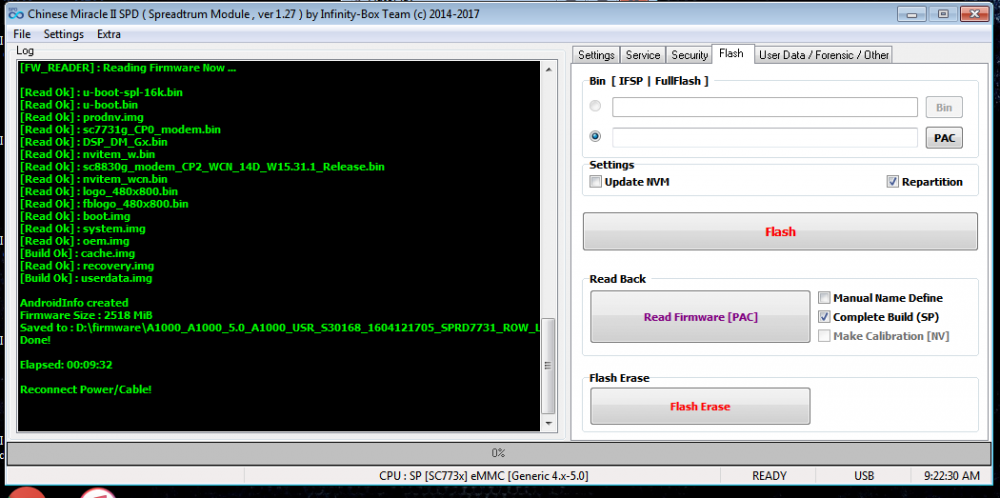Click 'AndroidInfo created' log line
The width and height of the screenshot is (1000, 498).
point(74,303)
